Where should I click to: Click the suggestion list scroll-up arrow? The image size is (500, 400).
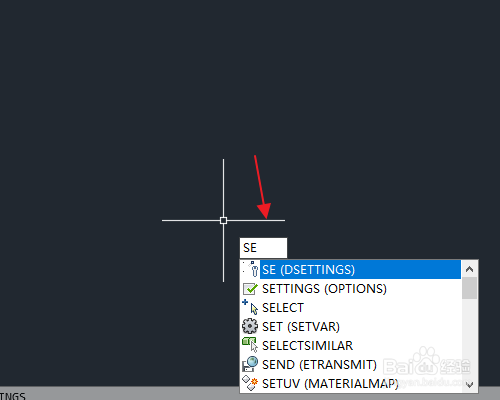469,269
